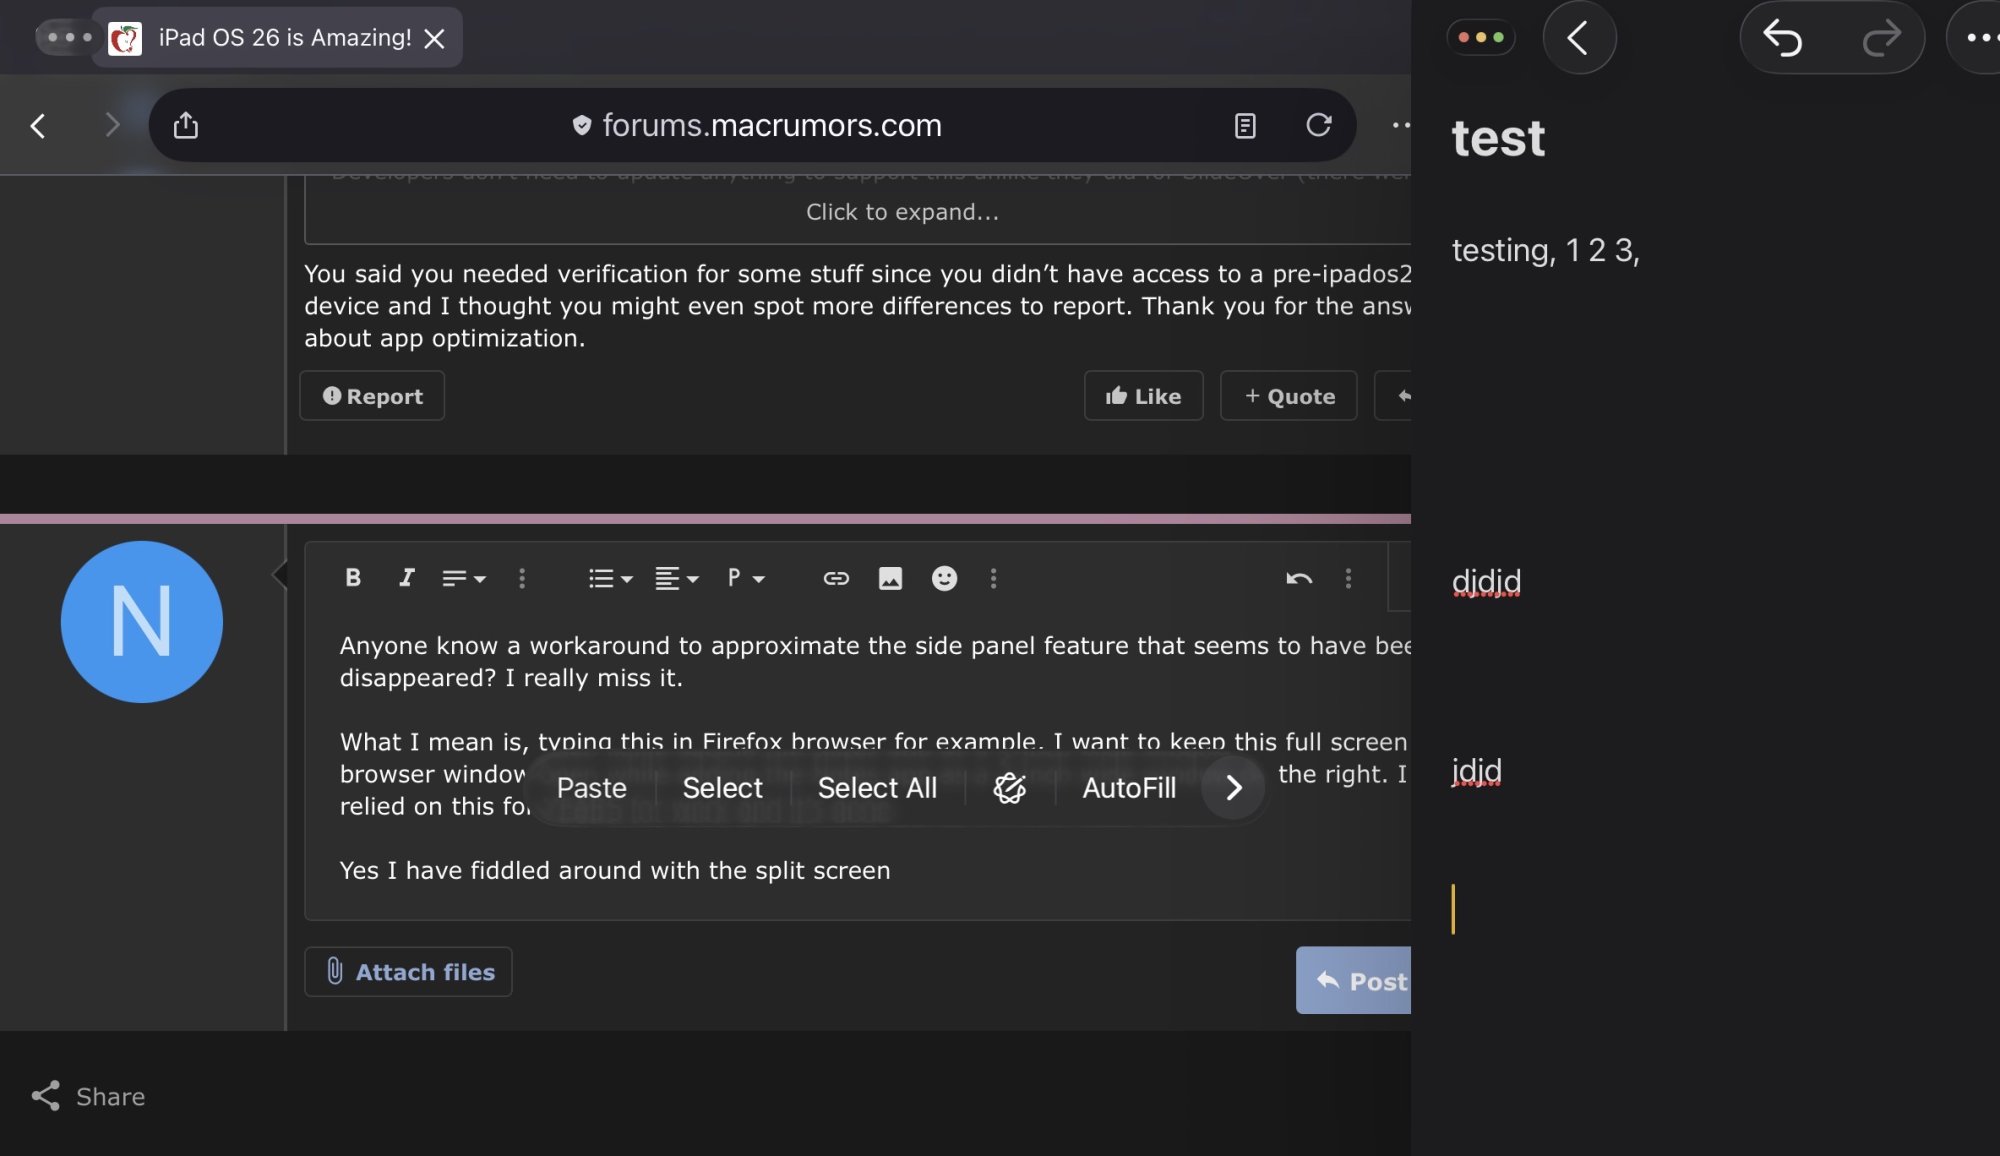This screenshot has width=2000, height=1156.
Task: Show Reader view for page
Action: click(x=1245, y=125)
